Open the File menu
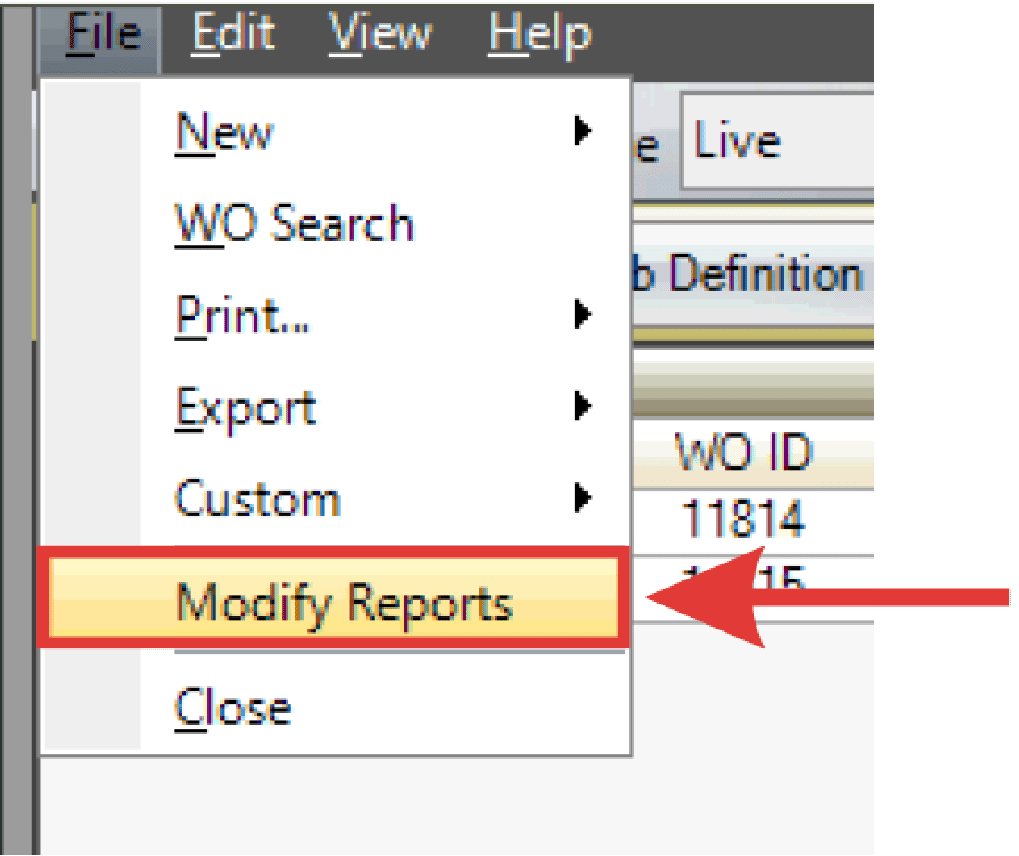The image size is (1019, 856). [103, 35]
